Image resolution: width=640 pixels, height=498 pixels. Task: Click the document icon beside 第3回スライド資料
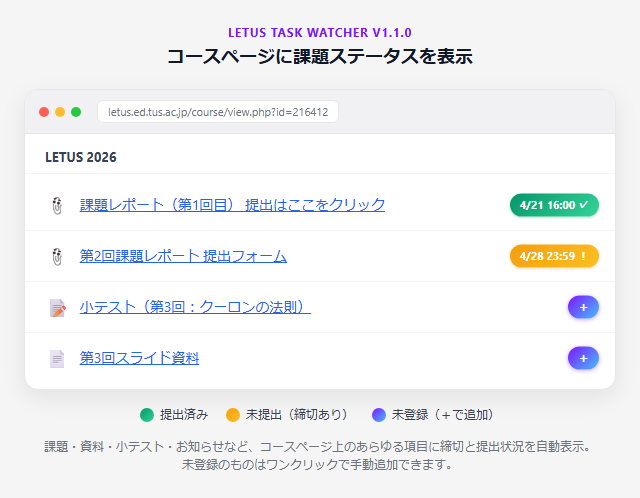coord(57,359)
